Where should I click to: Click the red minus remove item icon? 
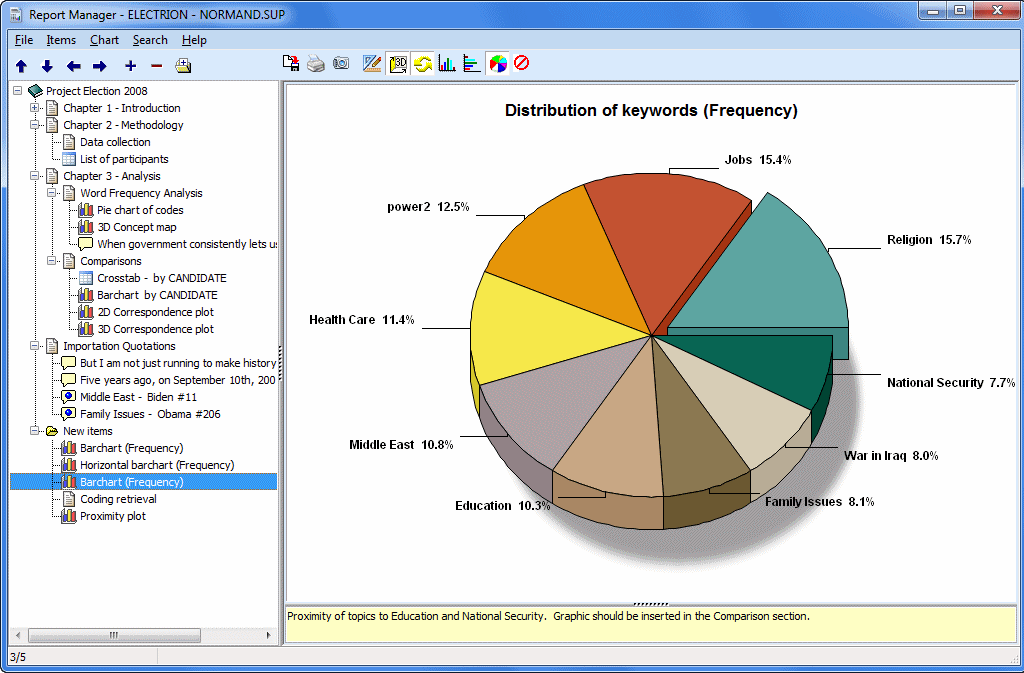(156, 66)
